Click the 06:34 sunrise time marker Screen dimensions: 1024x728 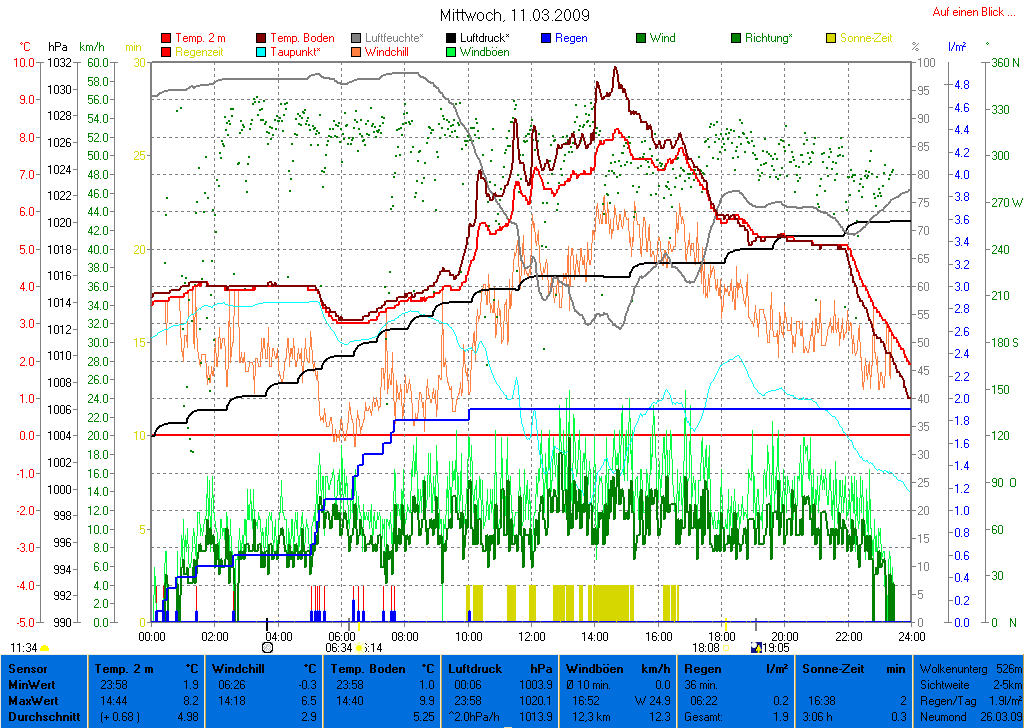click(340, 648)
